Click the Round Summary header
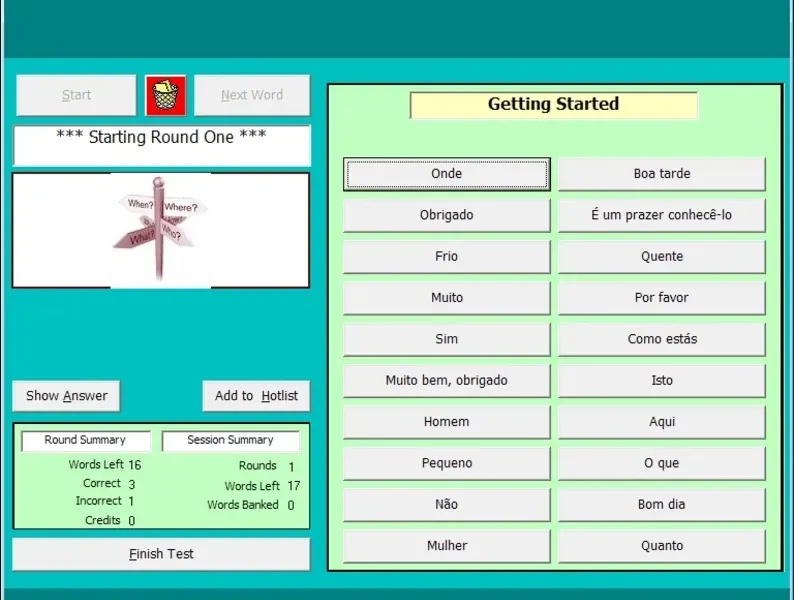 coord(85,441)
